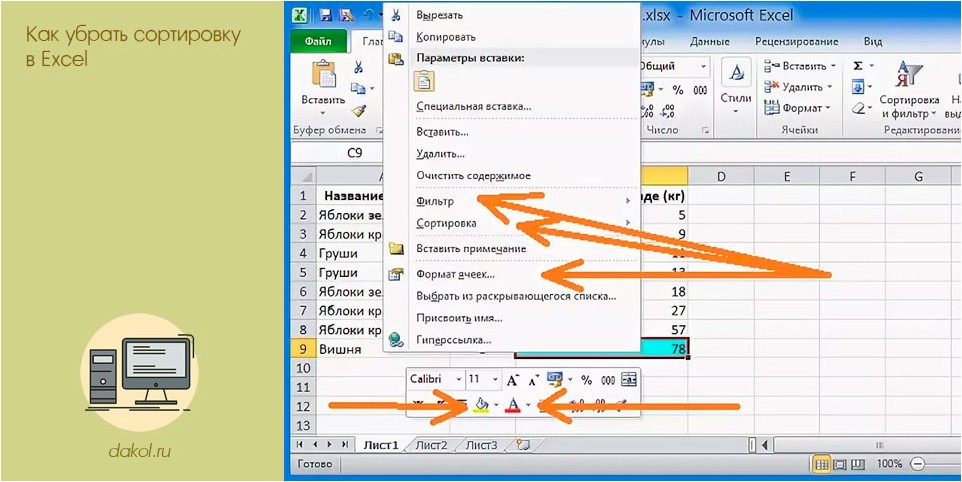Click the accounting number format icon in ribbon

[x=648, y=90]
